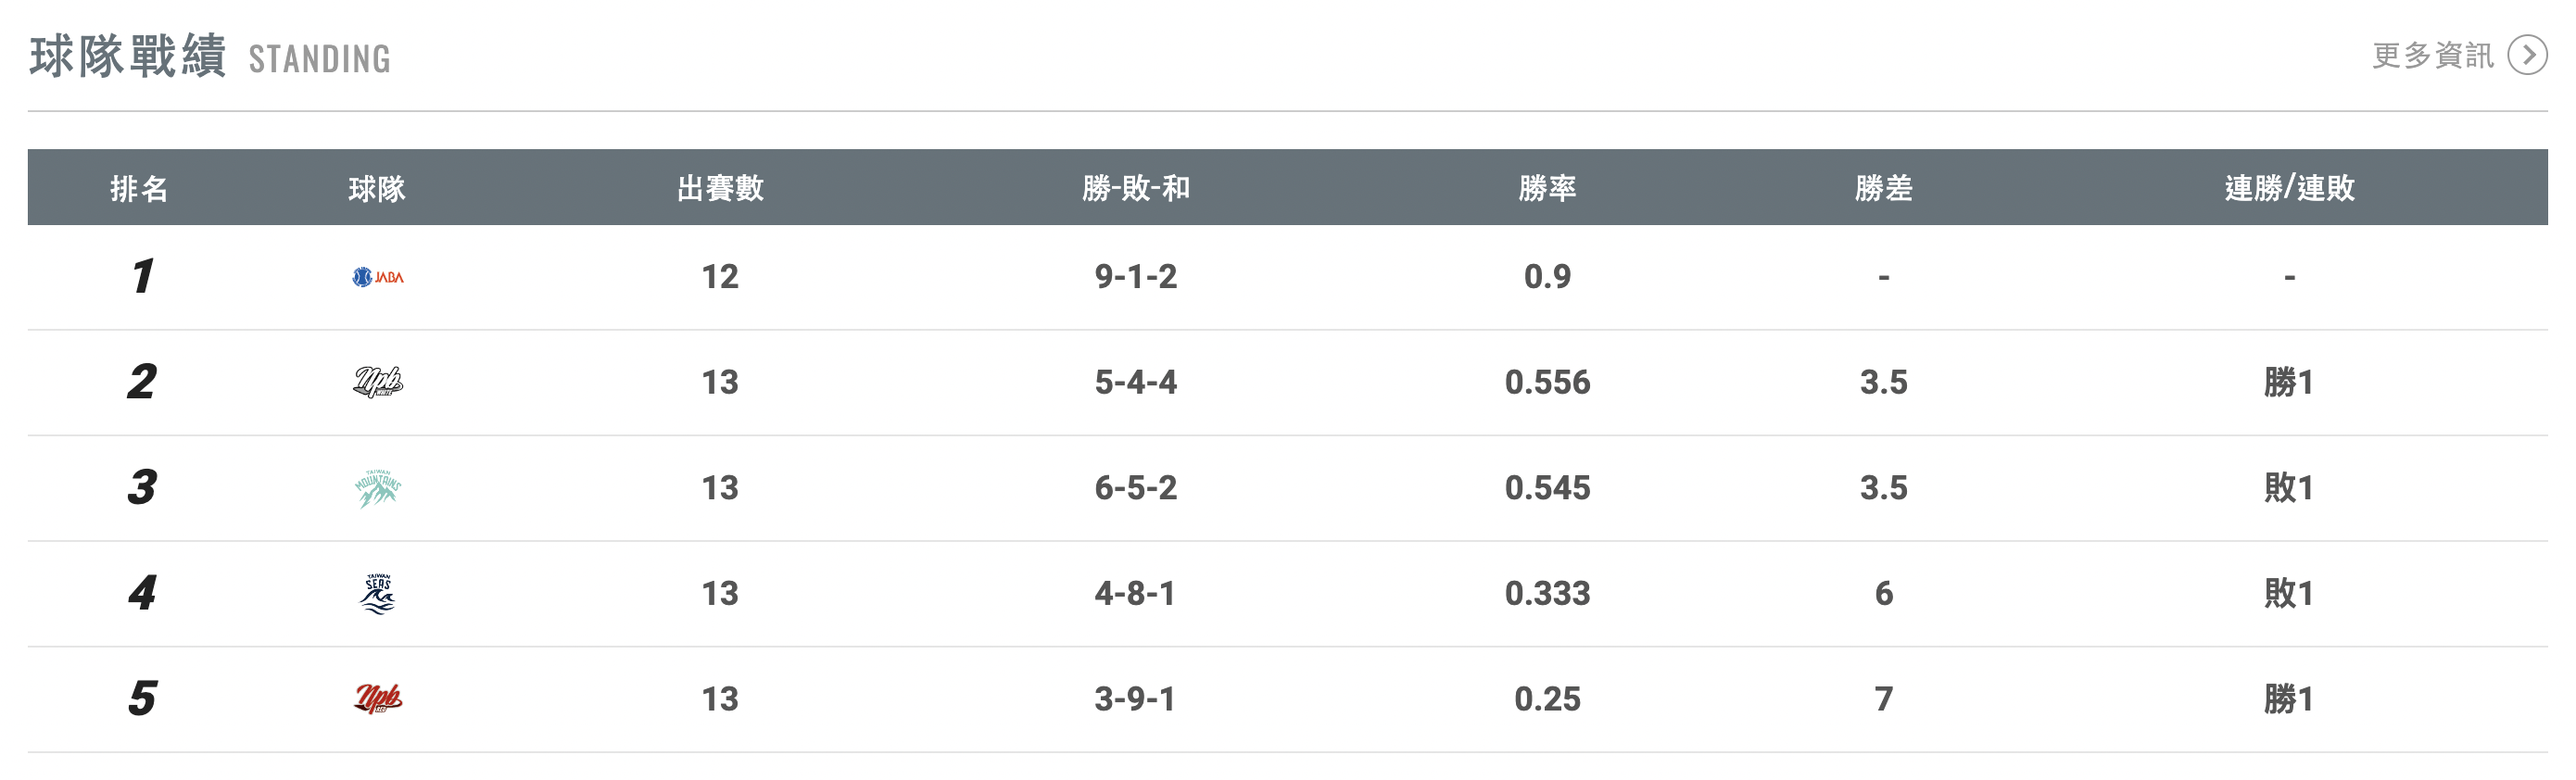Click the 球隊戰績 STANDING heading
The height and width of the screenshot is (780, 2576).
[x=210, y=57]
